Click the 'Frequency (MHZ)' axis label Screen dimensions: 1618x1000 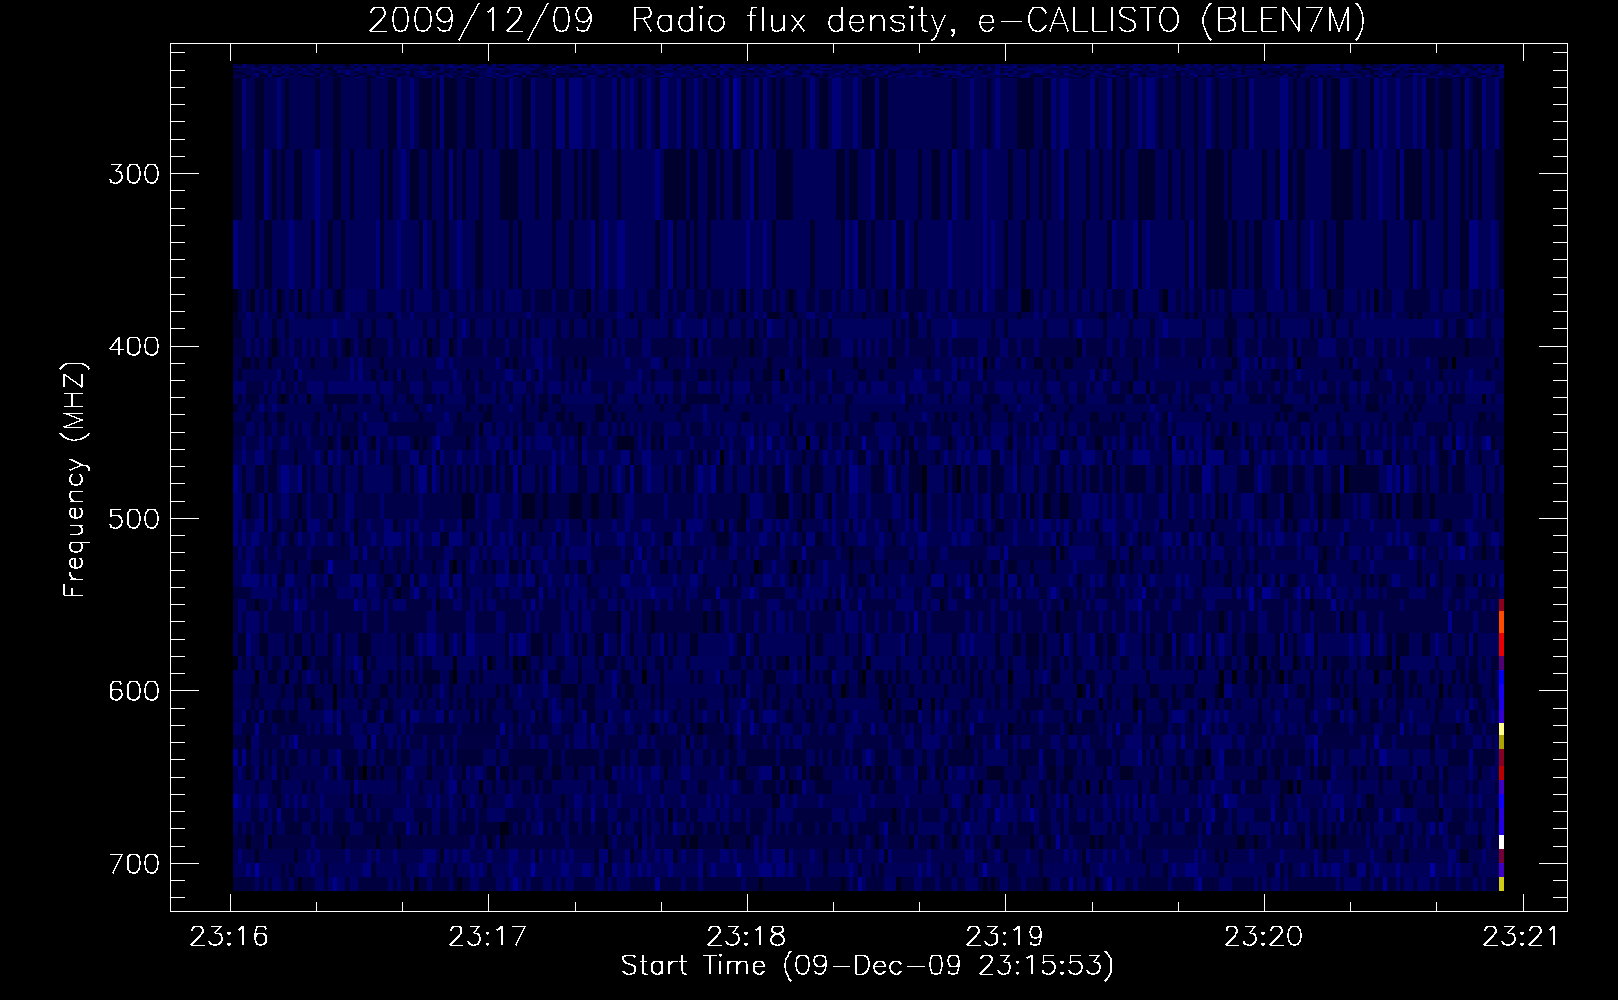coord(75,480)
